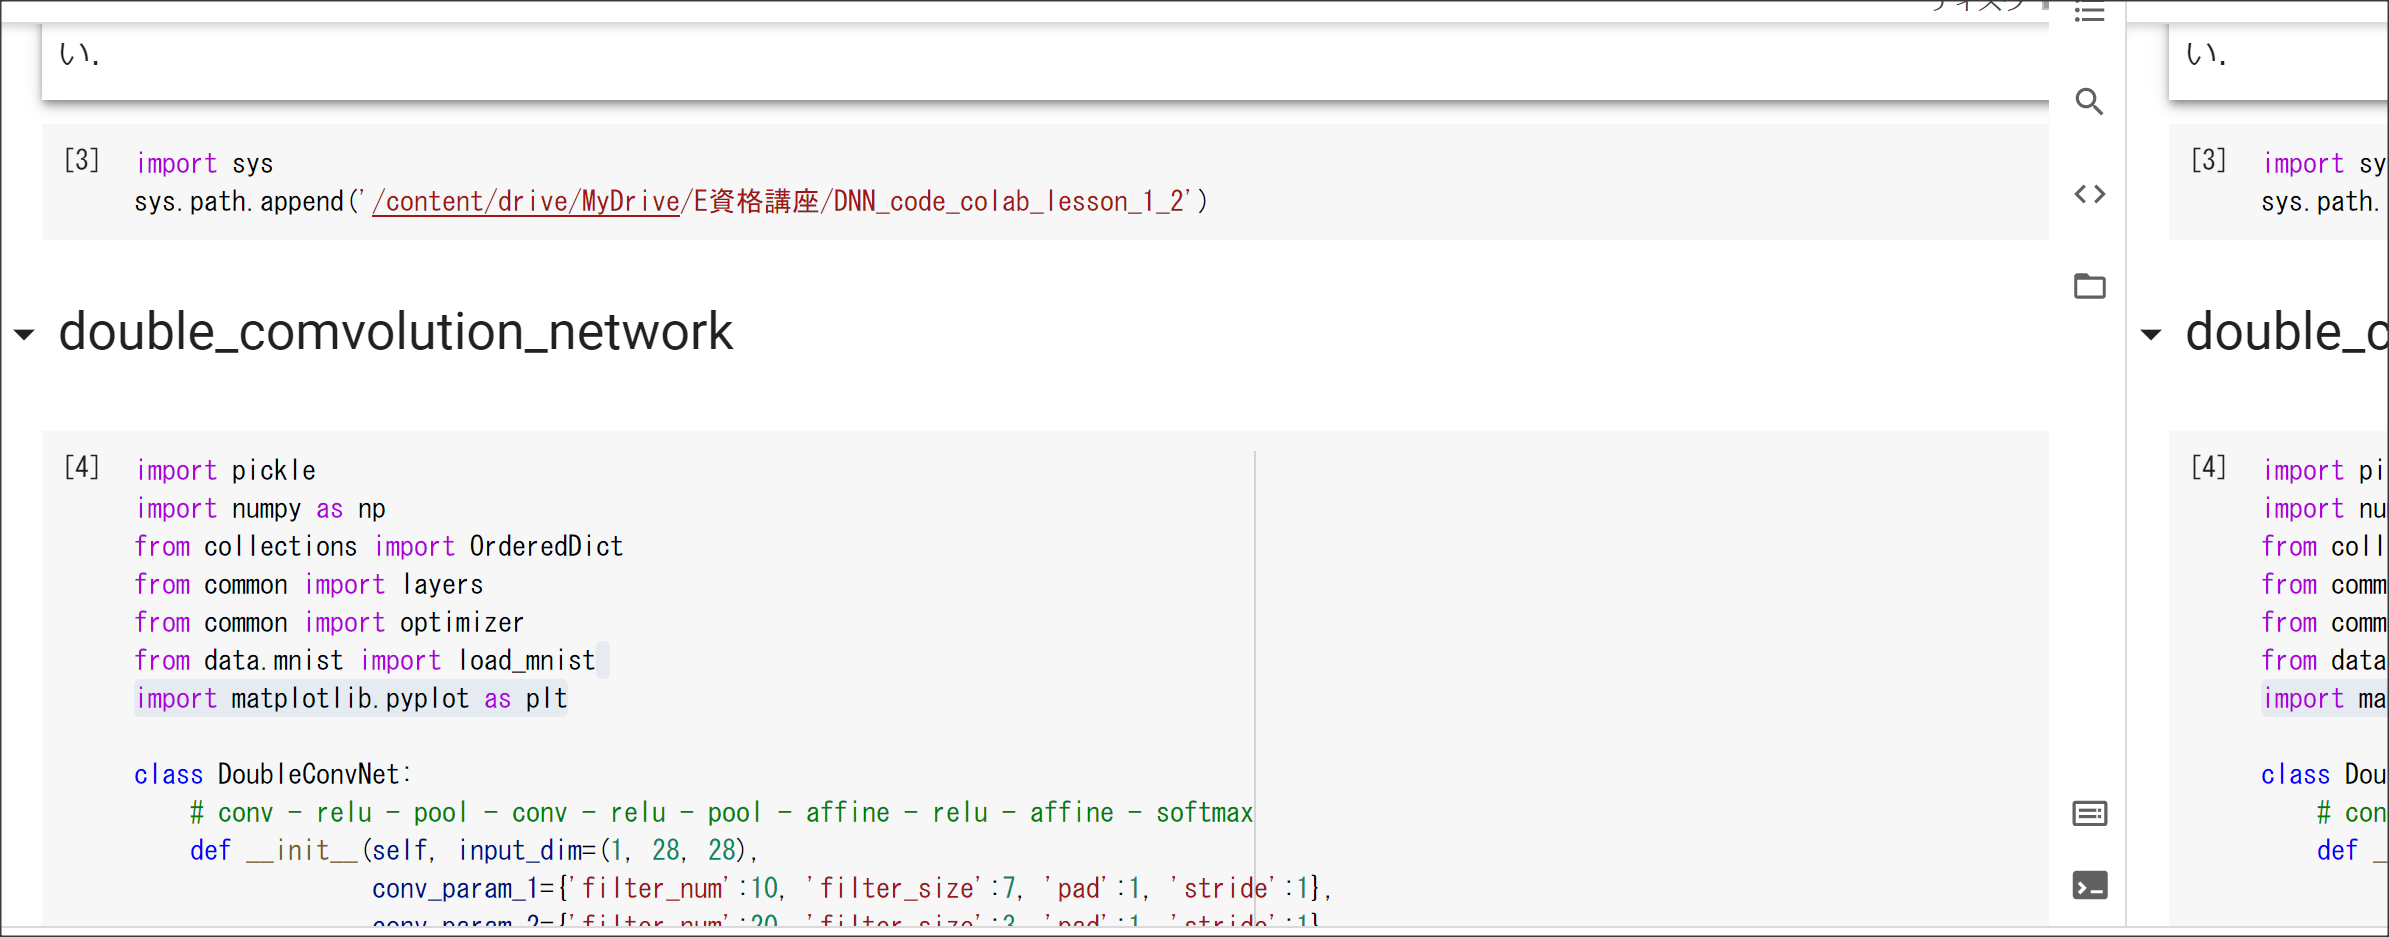Click the 'import pickle' code line

(226, 470)
